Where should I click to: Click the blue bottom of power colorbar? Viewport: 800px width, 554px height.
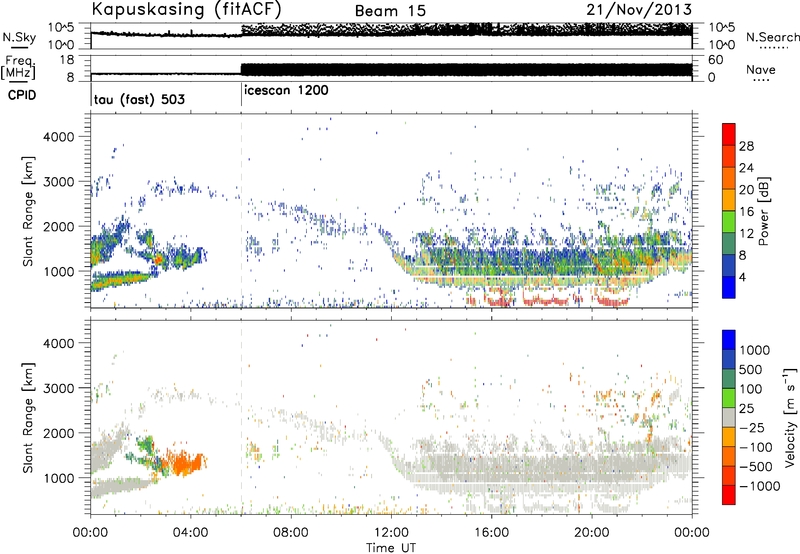pyautogui.click(x=729, y=287)
